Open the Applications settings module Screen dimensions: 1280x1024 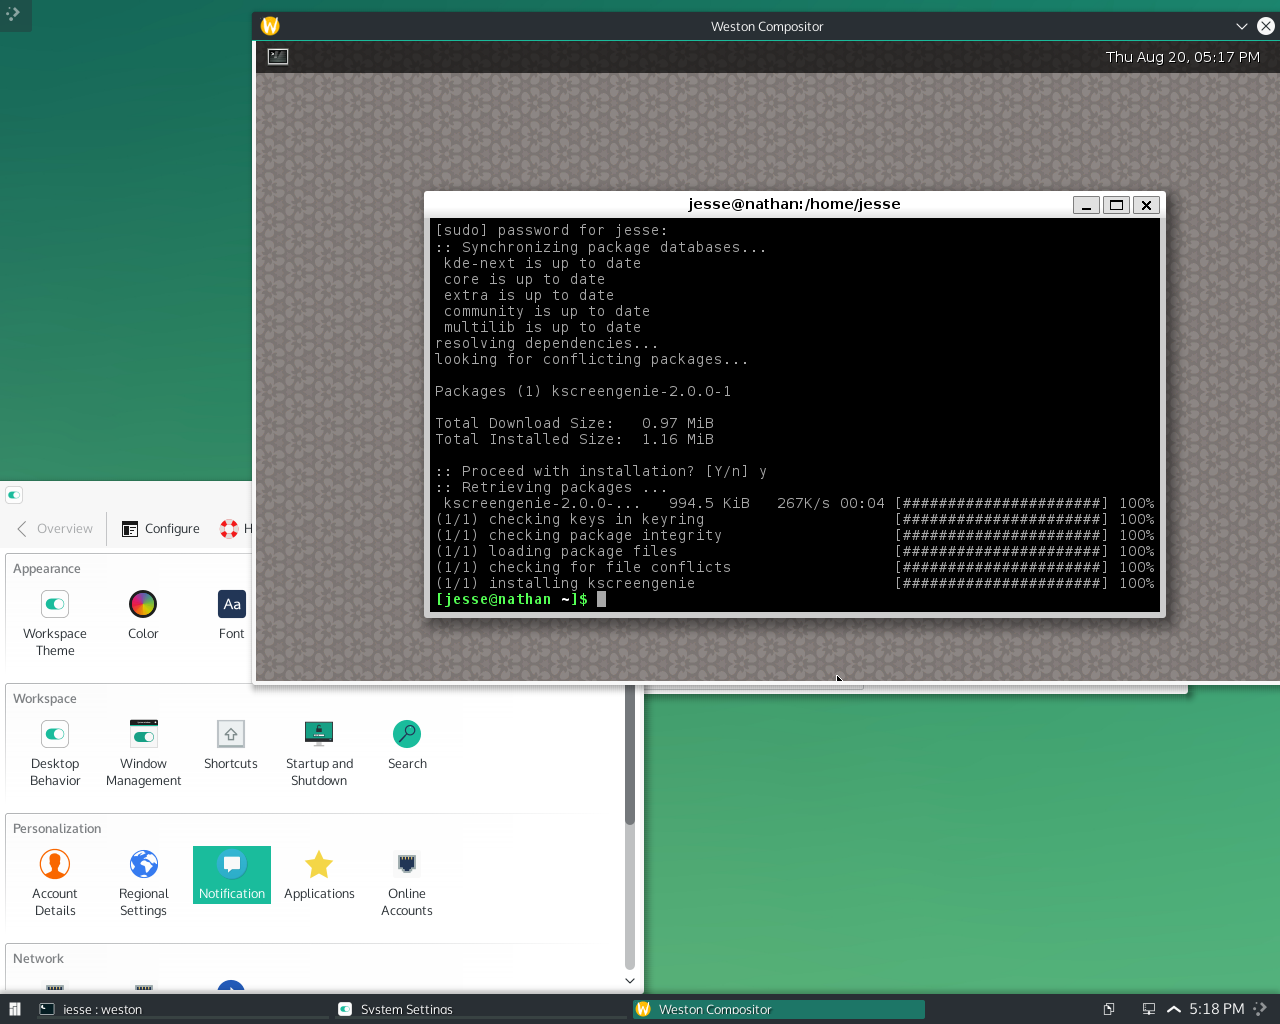[319, 875]
